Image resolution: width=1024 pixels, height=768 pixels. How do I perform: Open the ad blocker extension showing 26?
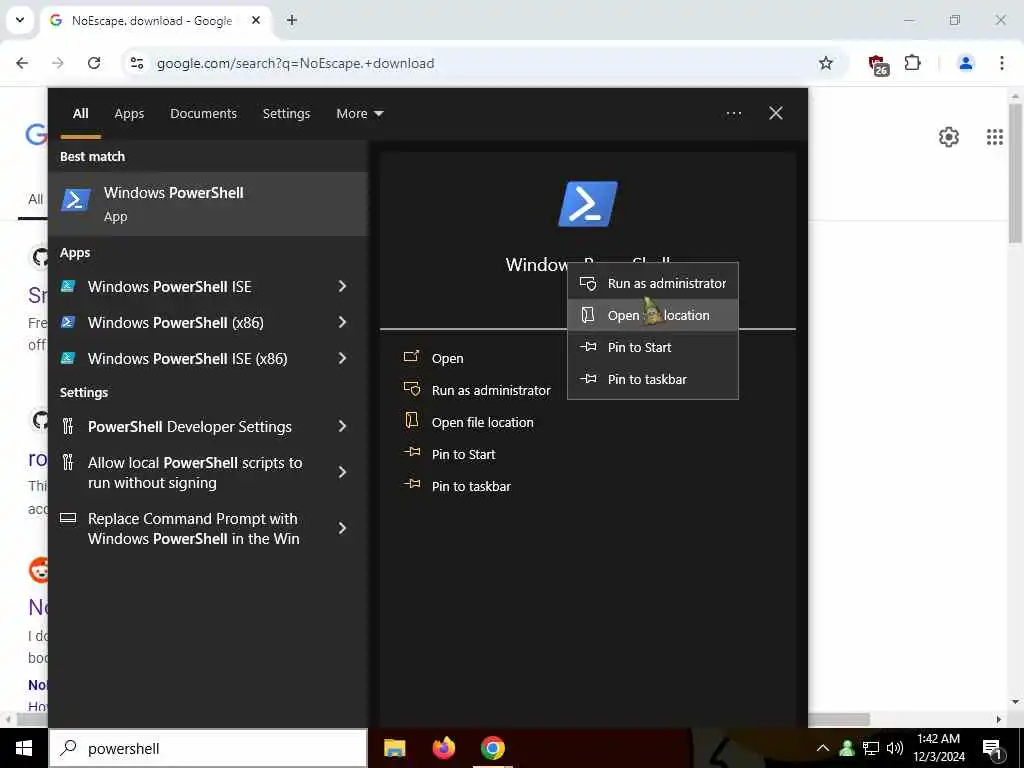(878, 65)
